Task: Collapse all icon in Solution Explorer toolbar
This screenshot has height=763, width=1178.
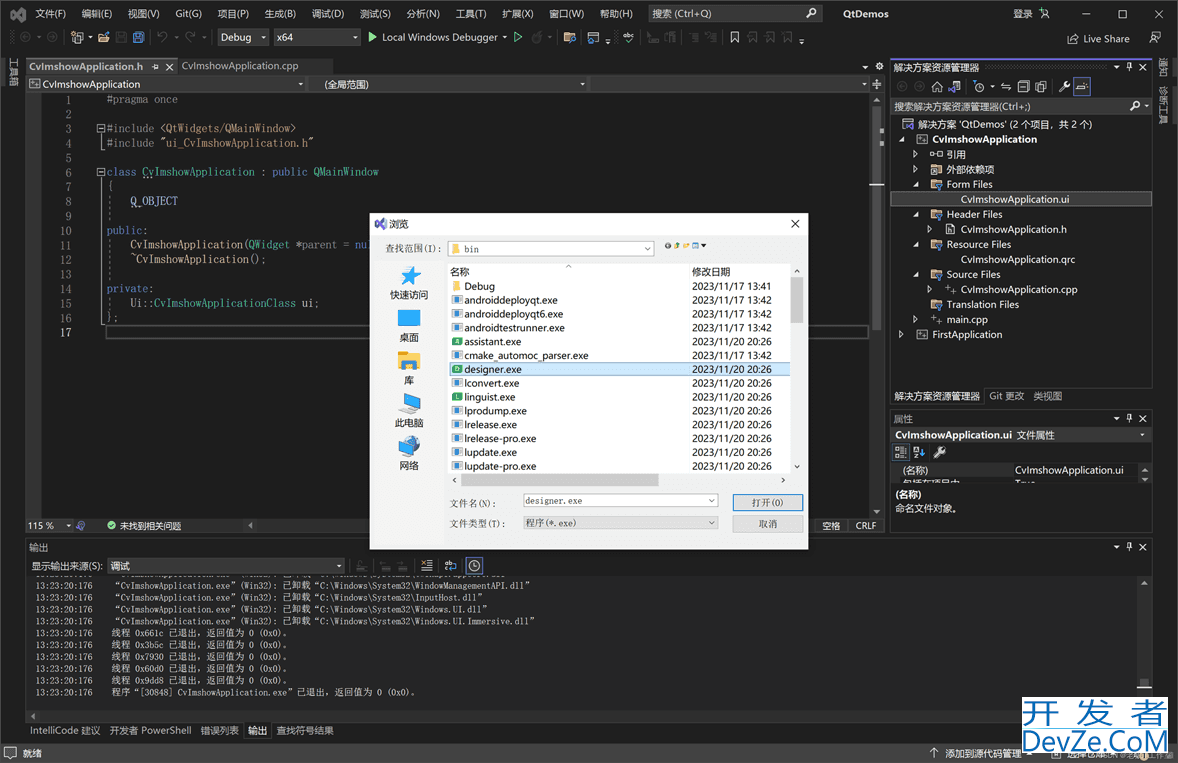Action: (1023, 86)
